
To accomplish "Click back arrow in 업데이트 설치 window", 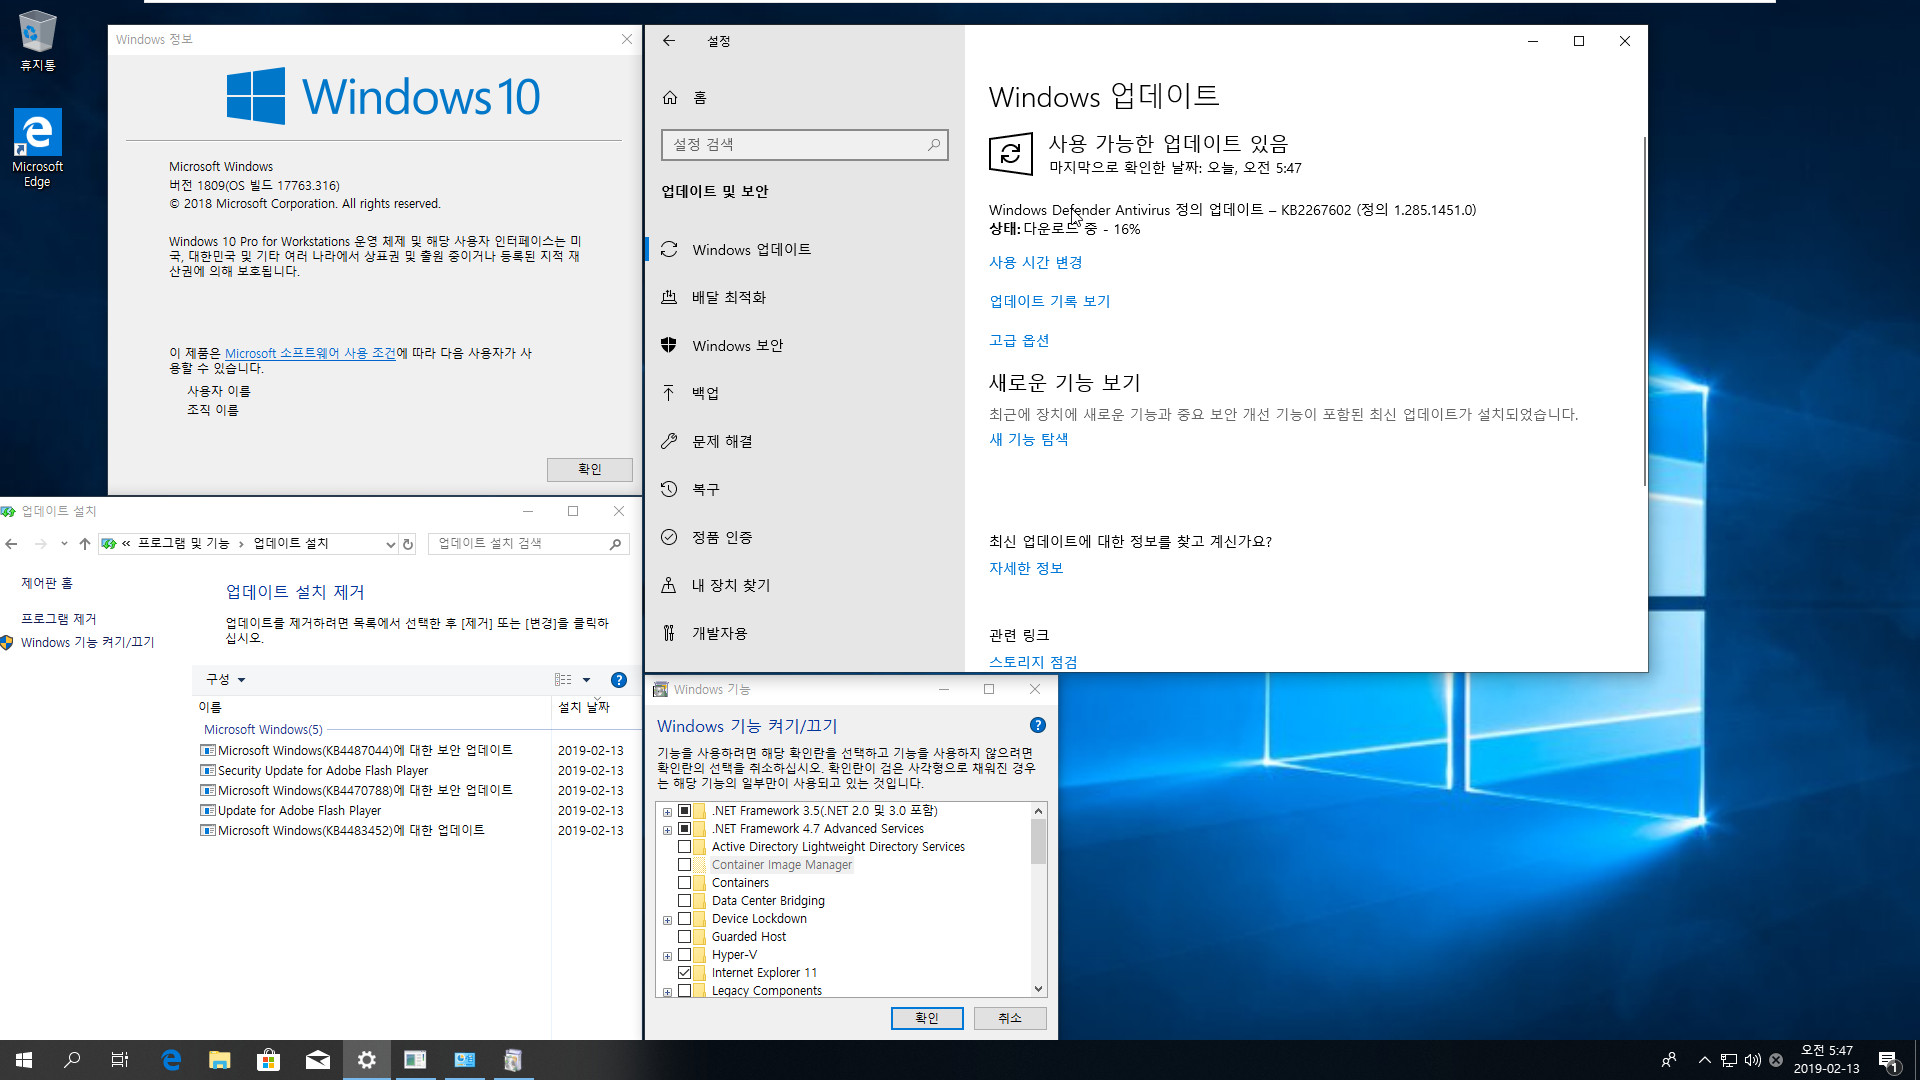I will 12,544.
